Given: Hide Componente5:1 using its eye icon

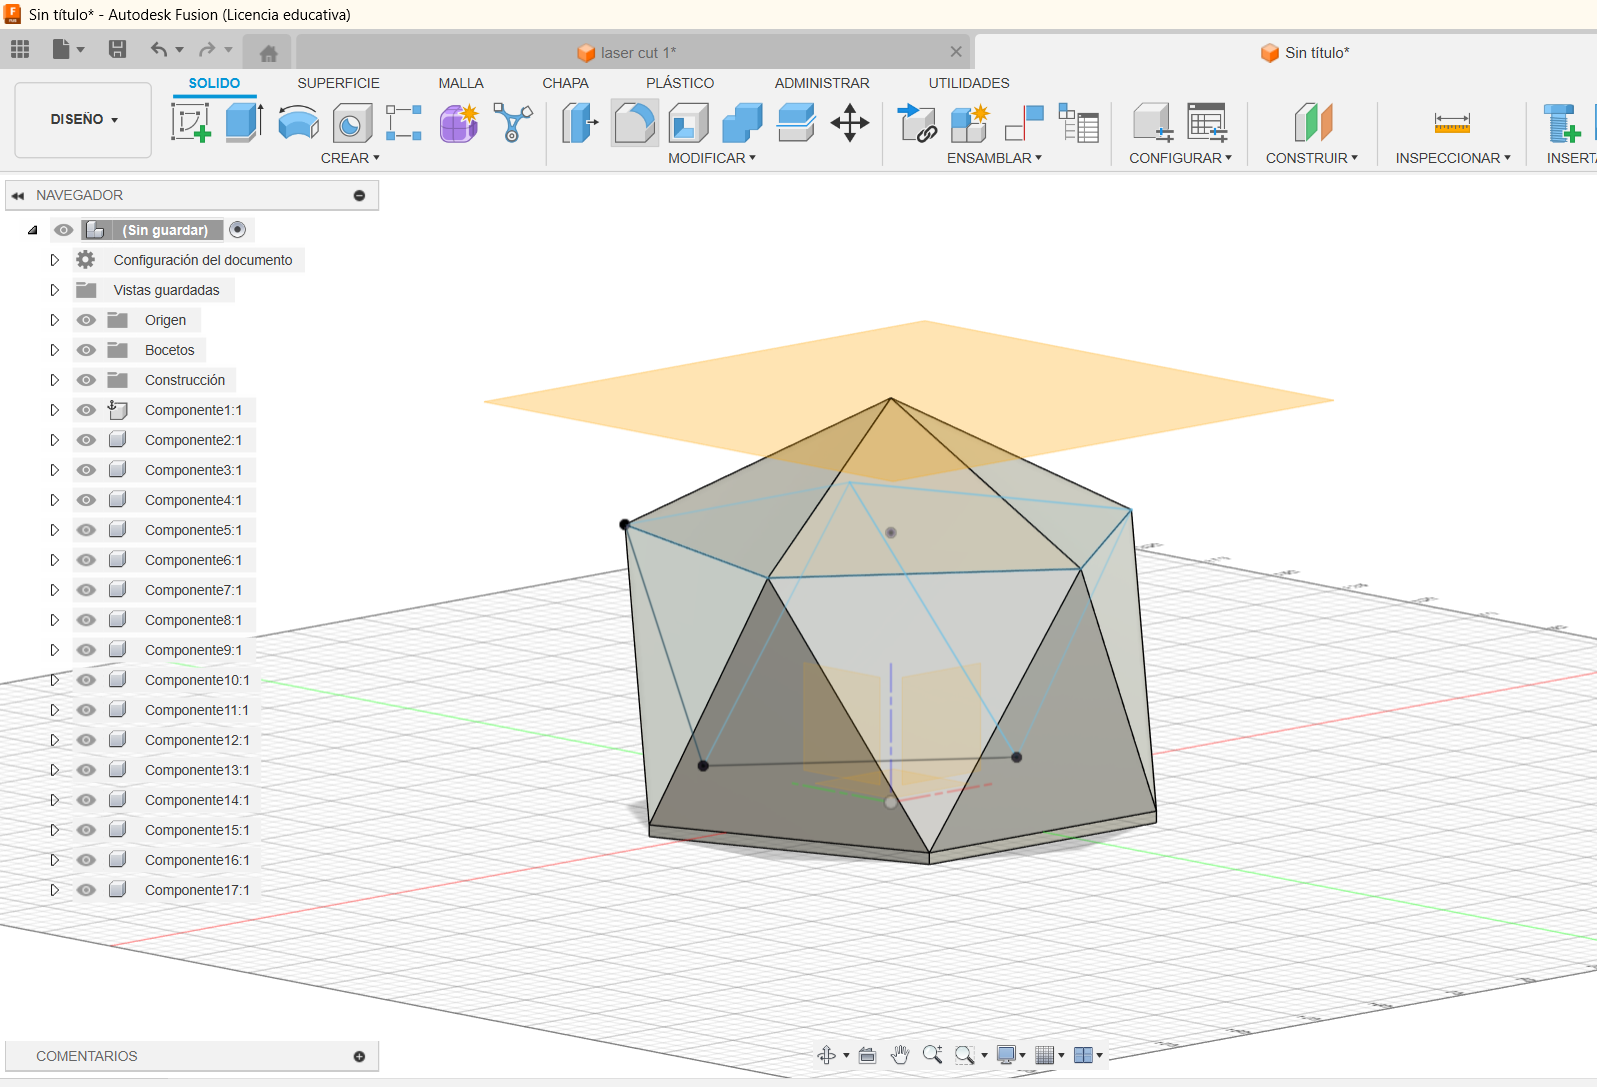Looking at the screenshot, I should tap(87, 530).
